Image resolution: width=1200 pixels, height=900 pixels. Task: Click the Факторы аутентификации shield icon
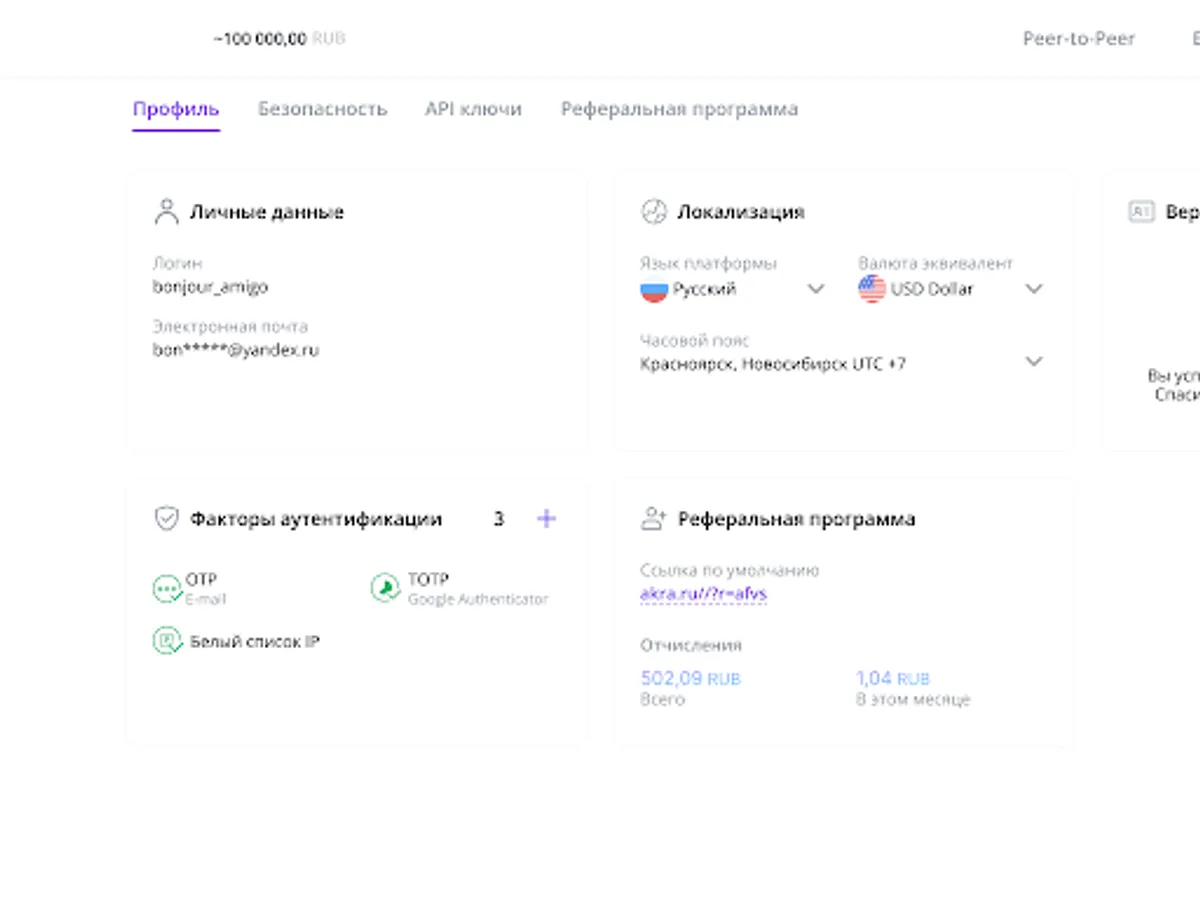tap(166, 519)
